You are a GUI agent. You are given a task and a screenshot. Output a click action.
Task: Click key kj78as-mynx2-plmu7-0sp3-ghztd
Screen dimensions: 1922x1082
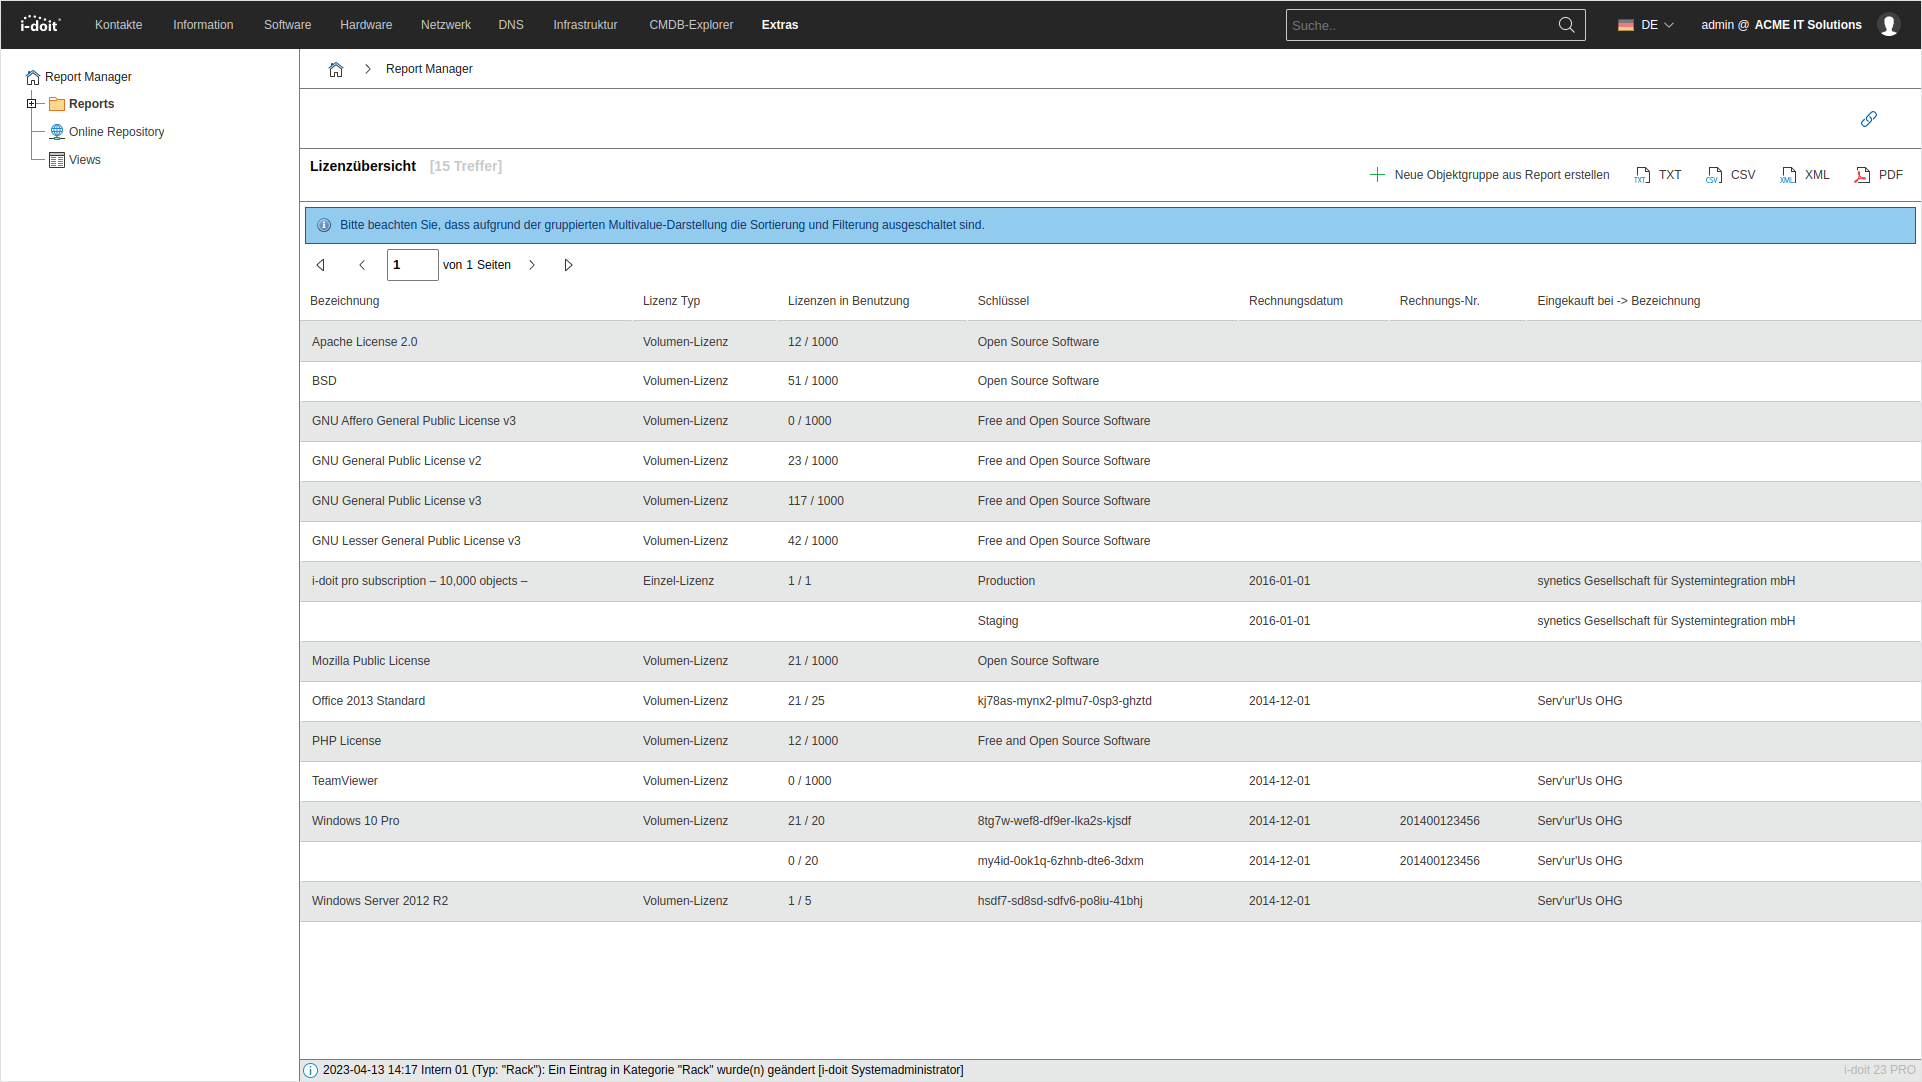point(1064,701)
